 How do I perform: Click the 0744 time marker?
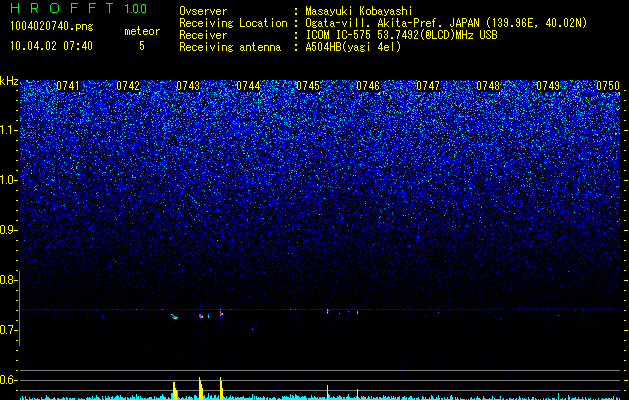[248, 86]
